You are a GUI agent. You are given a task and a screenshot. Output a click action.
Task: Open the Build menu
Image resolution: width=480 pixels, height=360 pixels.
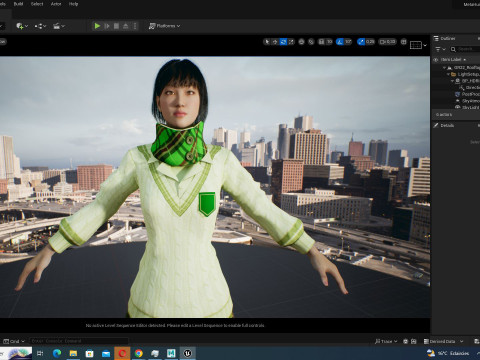tap(18, 4)
